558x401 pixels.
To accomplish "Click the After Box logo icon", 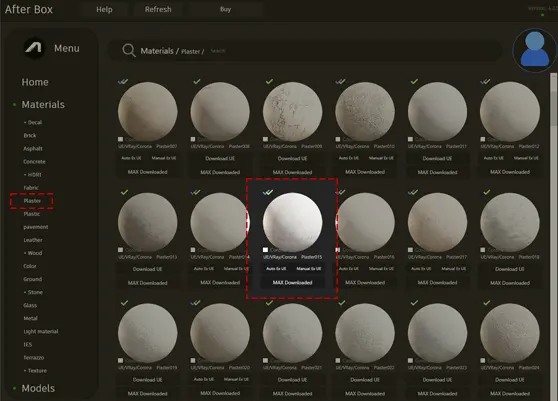I will (x=34, y=48).
